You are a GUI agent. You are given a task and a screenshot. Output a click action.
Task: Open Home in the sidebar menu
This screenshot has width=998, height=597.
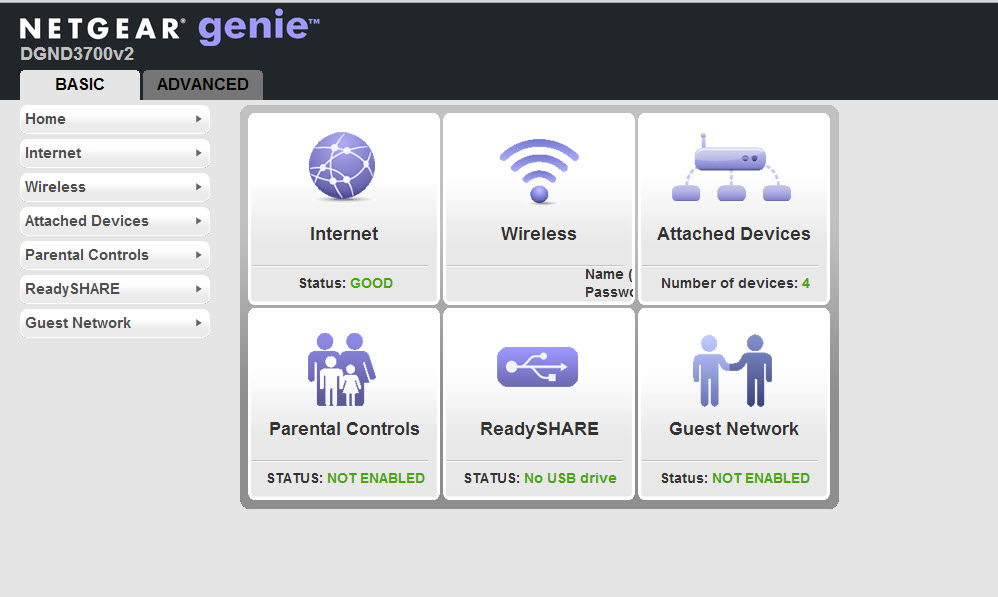pyautogui.click(x=115, y=119)
